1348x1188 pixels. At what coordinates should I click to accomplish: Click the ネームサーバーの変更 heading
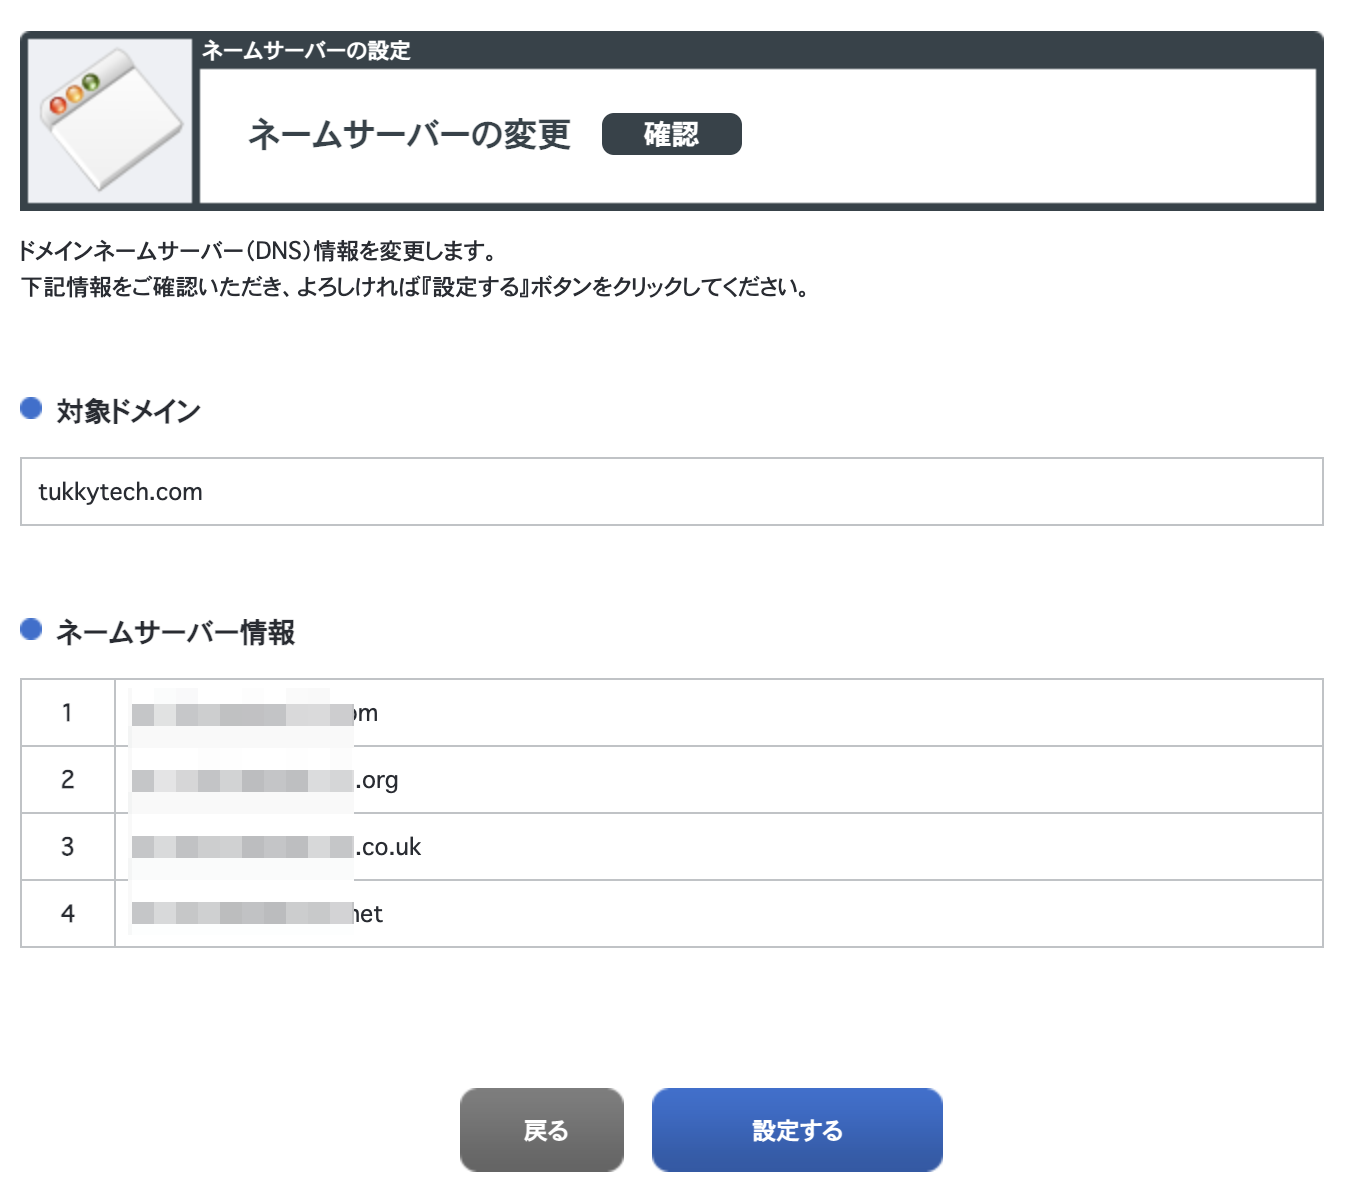(x=409, y=134)
